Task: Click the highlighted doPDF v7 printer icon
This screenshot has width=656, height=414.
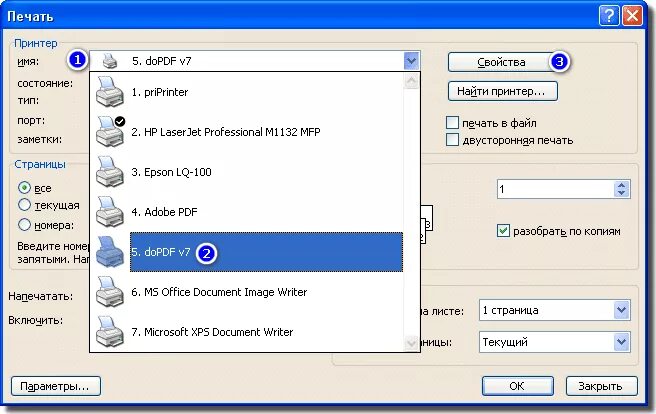Action: (x=110, y=252)
